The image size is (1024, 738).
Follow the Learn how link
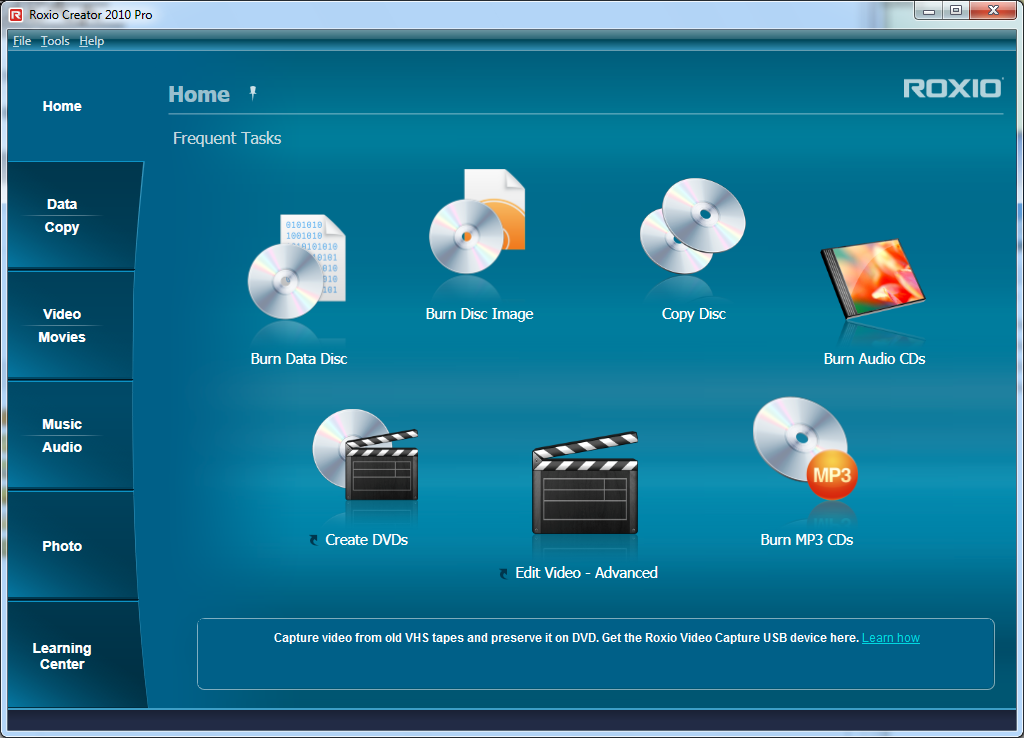point(890,638)
